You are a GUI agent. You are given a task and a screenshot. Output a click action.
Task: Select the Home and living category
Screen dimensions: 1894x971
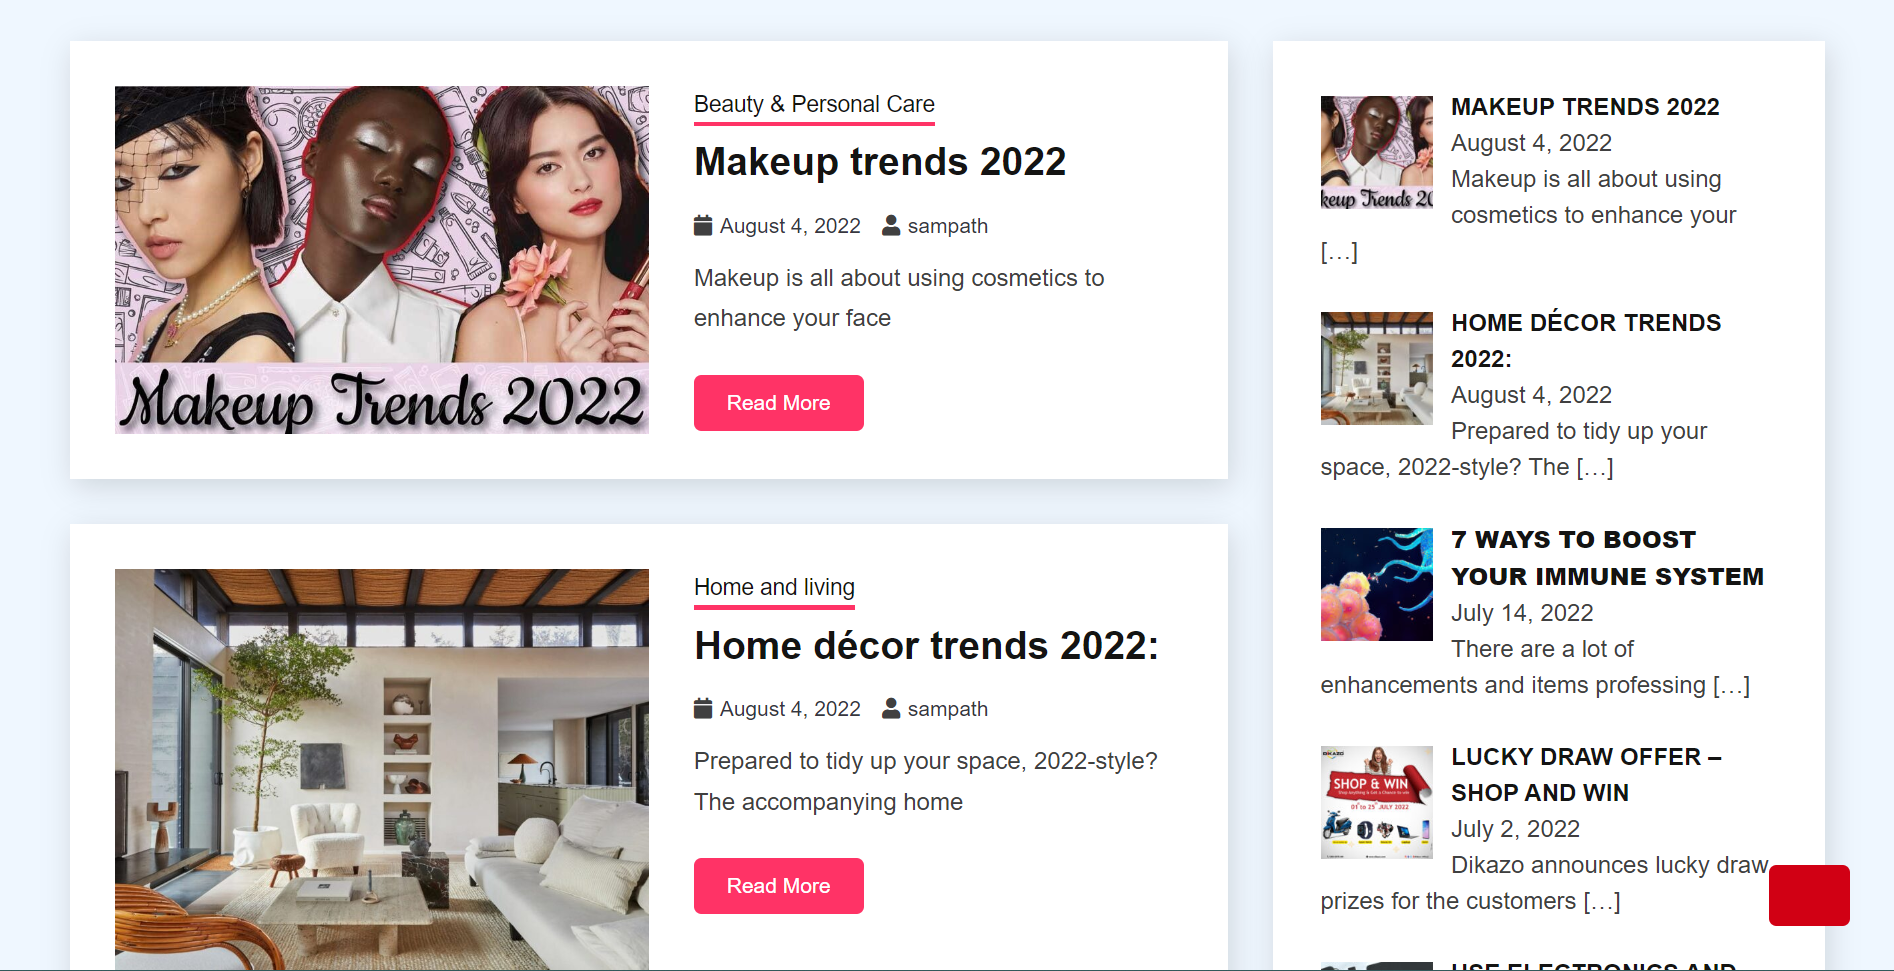coord(774,587)
